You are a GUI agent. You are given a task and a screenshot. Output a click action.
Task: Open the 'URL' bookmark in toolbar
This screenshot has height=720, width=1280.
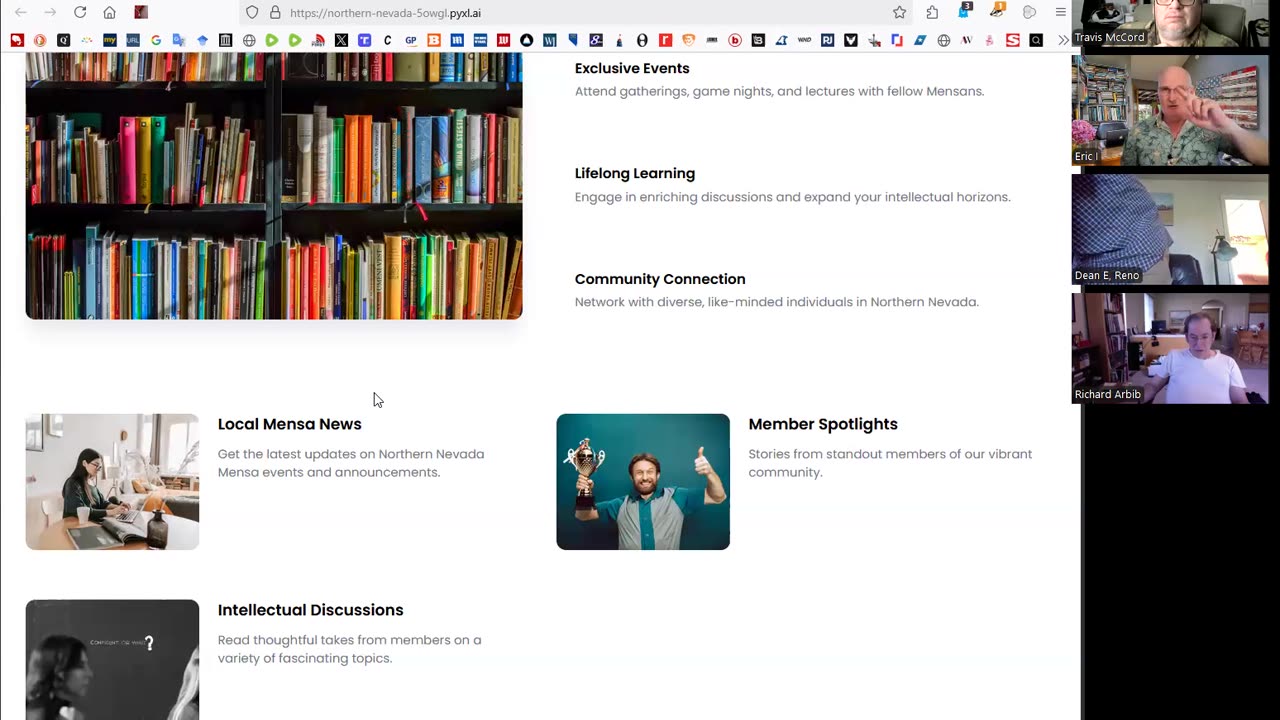(x=133, y=40)
